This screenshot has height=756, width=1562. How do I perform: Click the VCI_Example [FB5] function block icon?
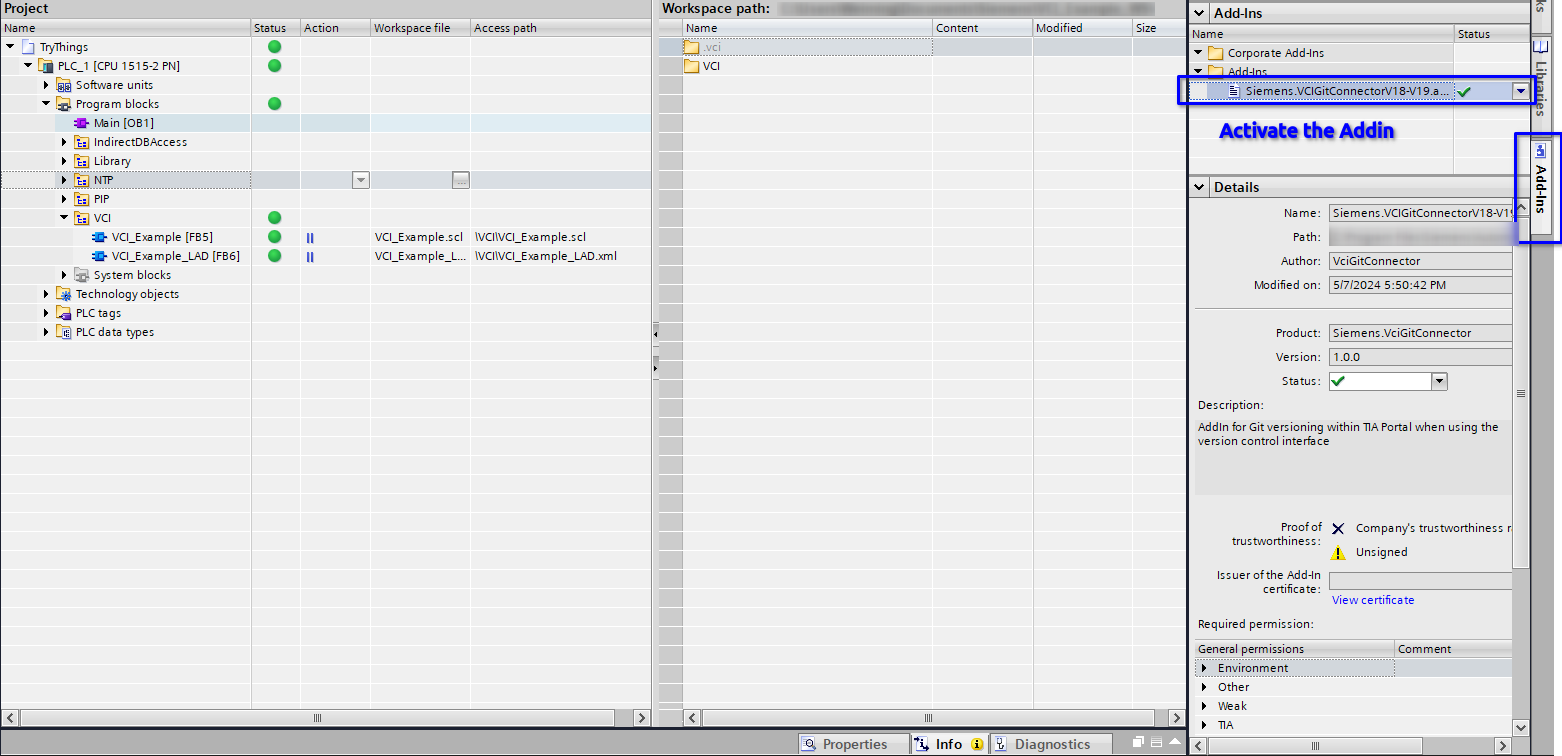point(100,237)
